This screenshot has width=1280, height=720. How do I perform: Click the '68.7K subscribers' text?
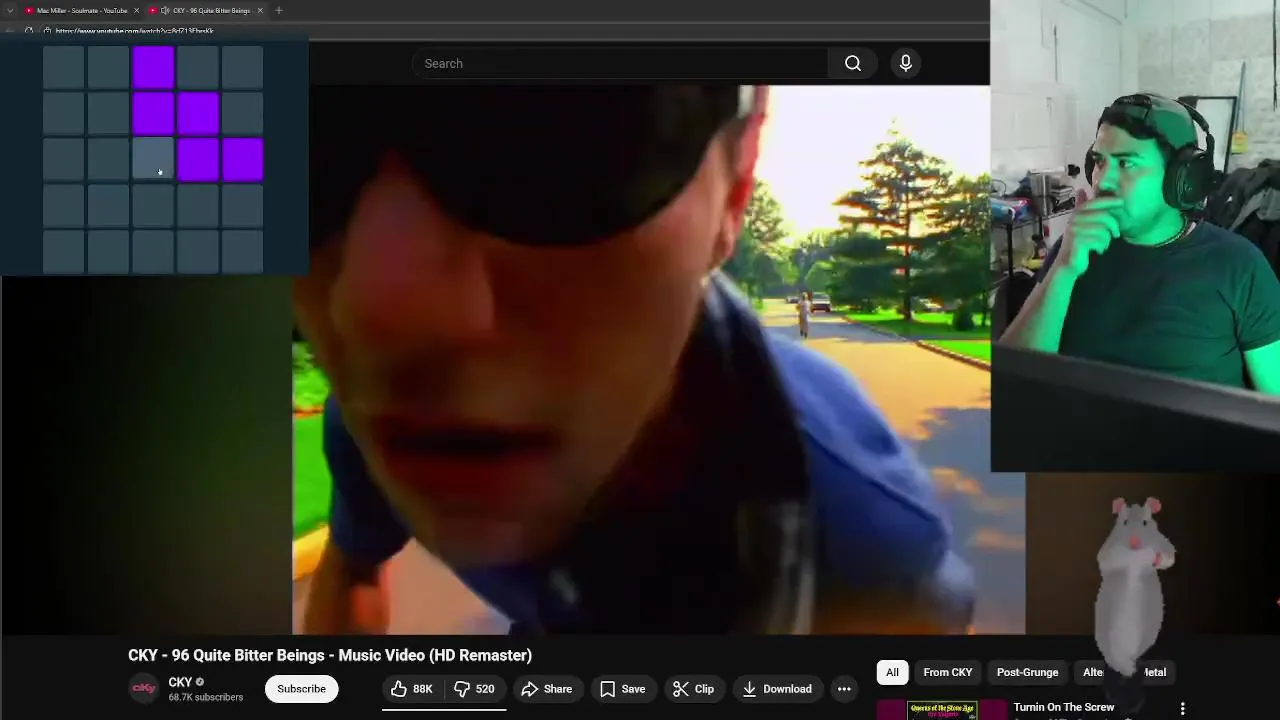(x=205, y=697)
